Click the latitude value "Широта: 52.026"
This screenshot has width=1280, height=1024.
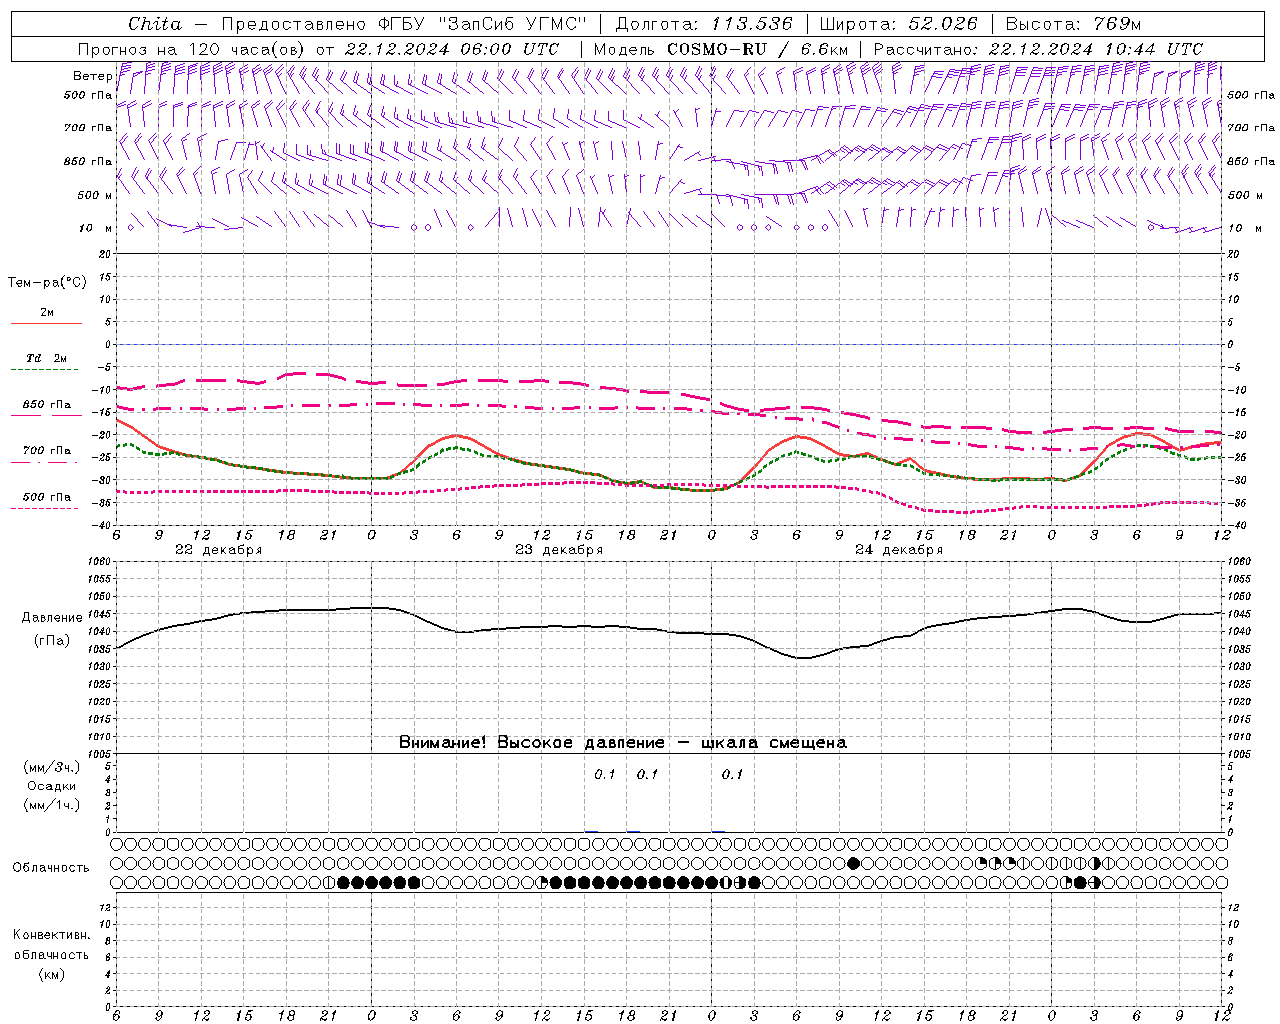[898, 24]
